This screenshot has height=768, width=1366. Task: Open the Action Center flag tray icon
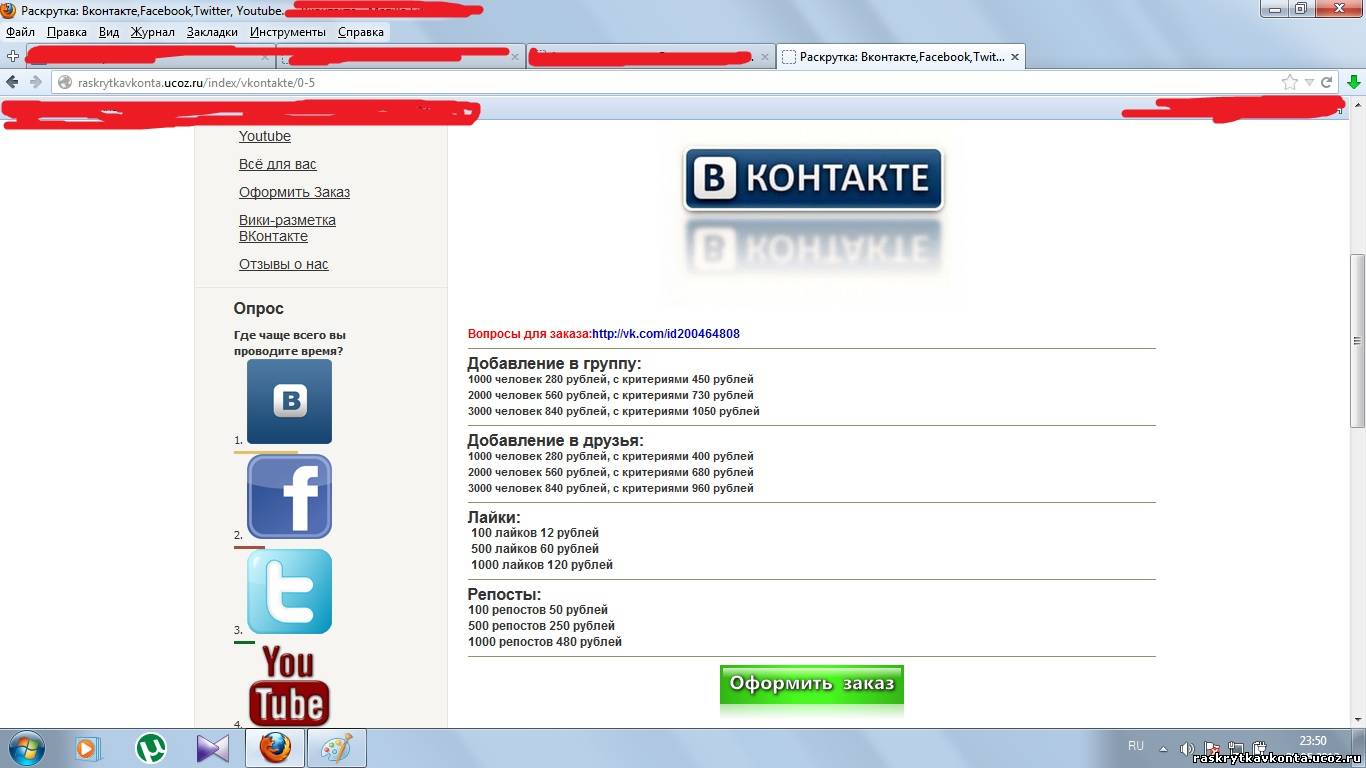(x=1212, y=748)
